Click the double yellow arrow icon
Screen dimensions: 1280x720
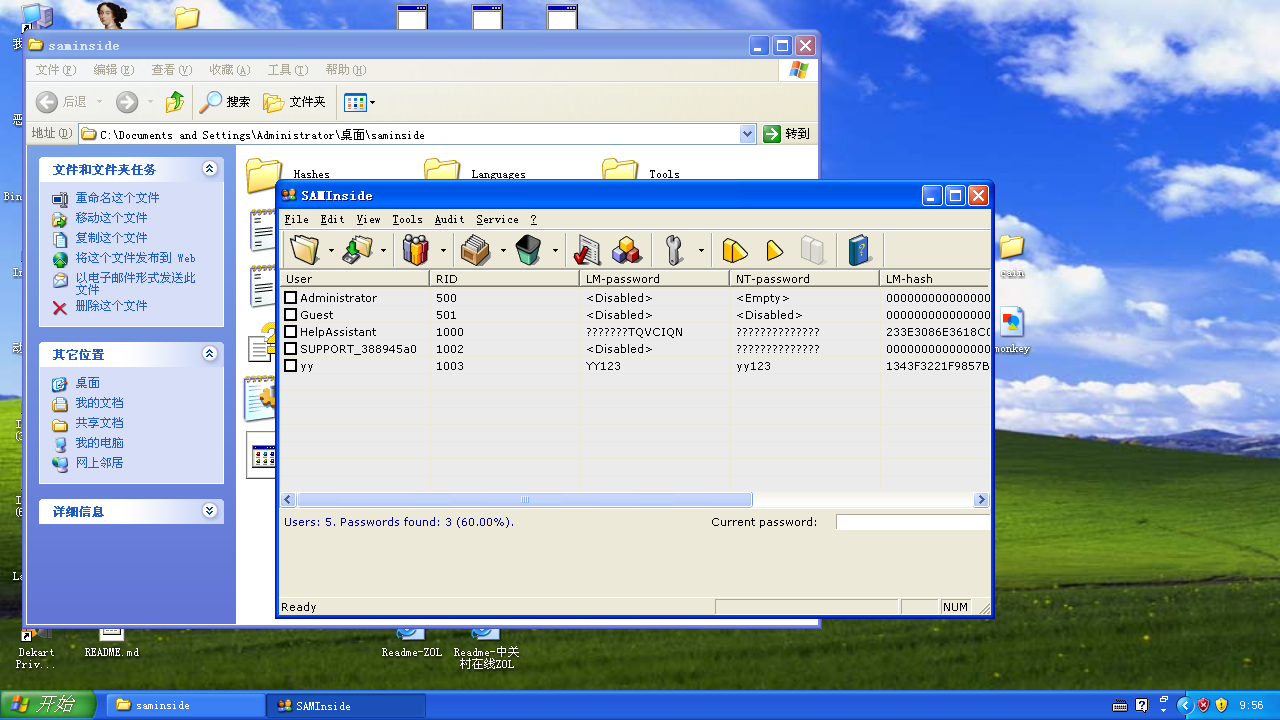pyautogui.click(x=735, y=250)
